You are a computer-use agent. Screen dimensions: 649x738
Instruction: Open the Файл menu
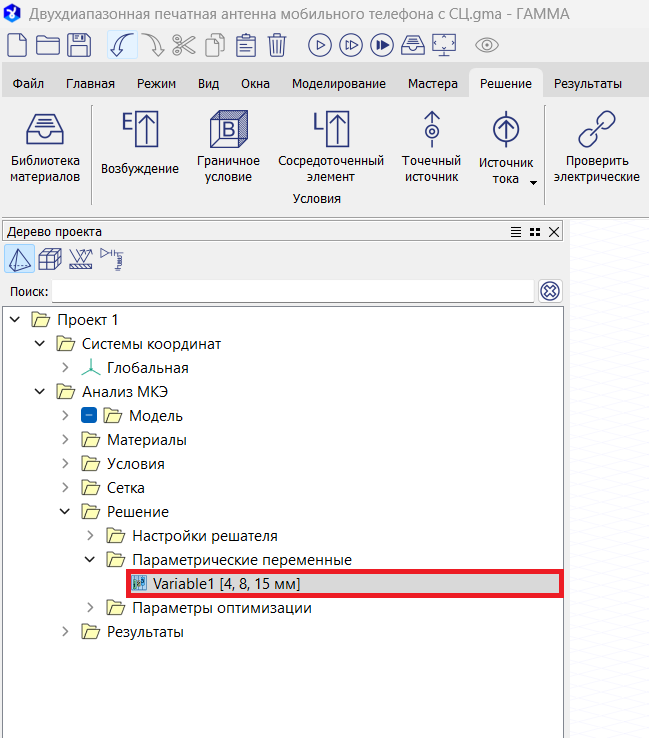tap(28, 84)
